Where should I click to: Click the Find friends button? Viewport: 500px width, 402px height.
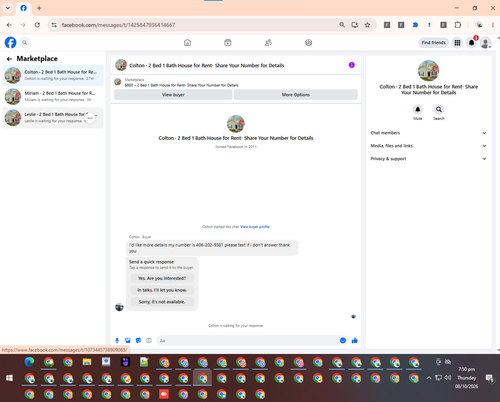(433, 43)
